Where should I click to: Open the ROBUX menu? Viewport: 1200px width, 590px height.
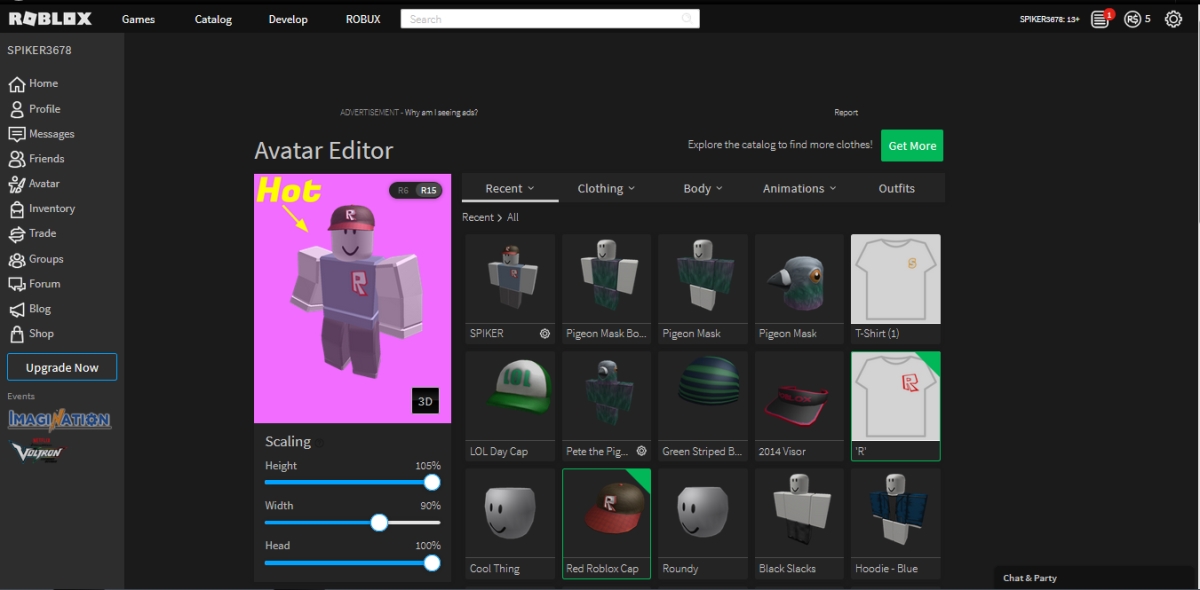click(x=363, y=19)
